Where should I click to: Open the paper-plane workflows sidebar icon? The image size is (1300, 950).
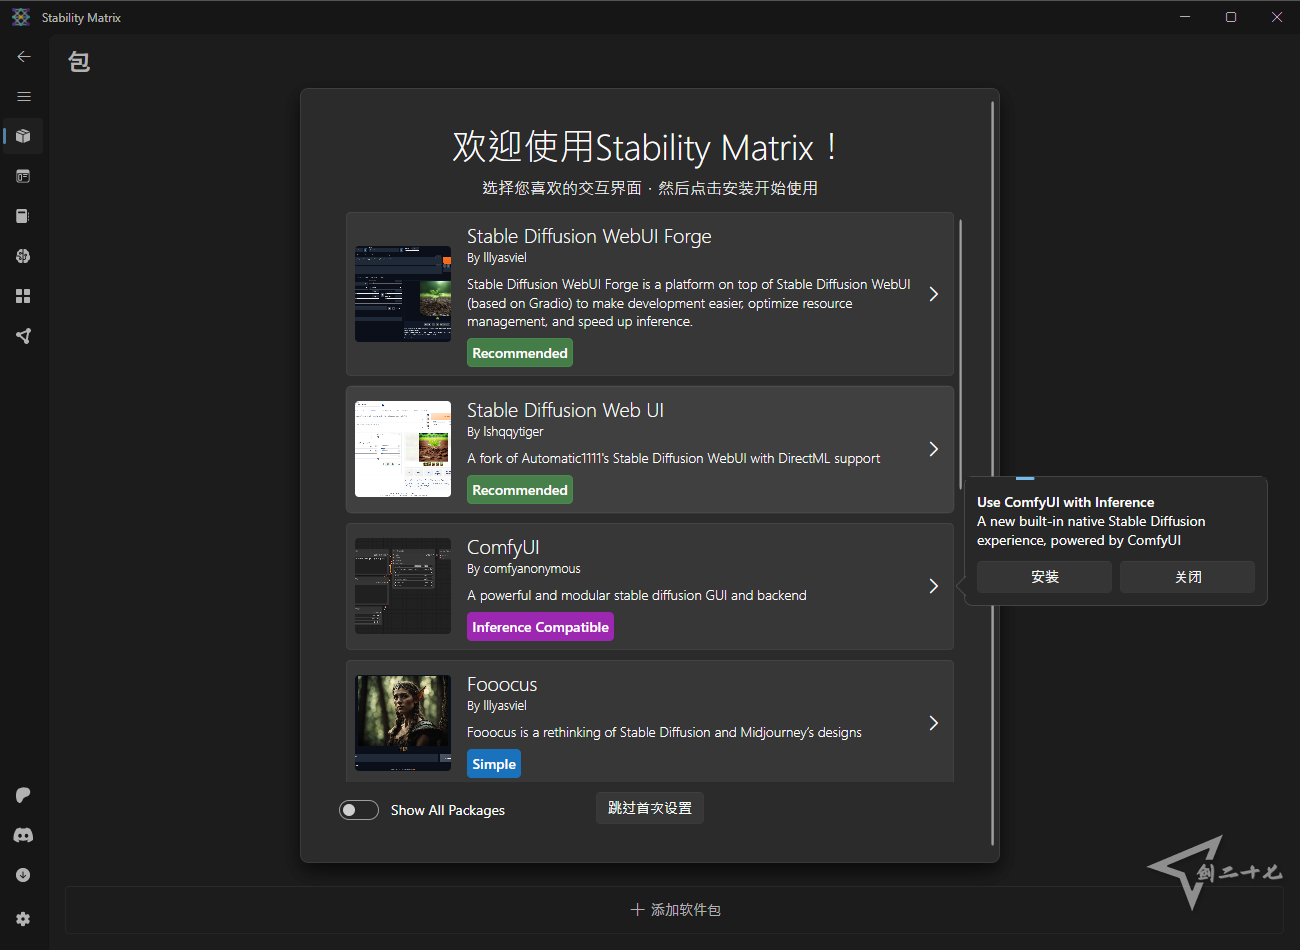click(24, 336)
